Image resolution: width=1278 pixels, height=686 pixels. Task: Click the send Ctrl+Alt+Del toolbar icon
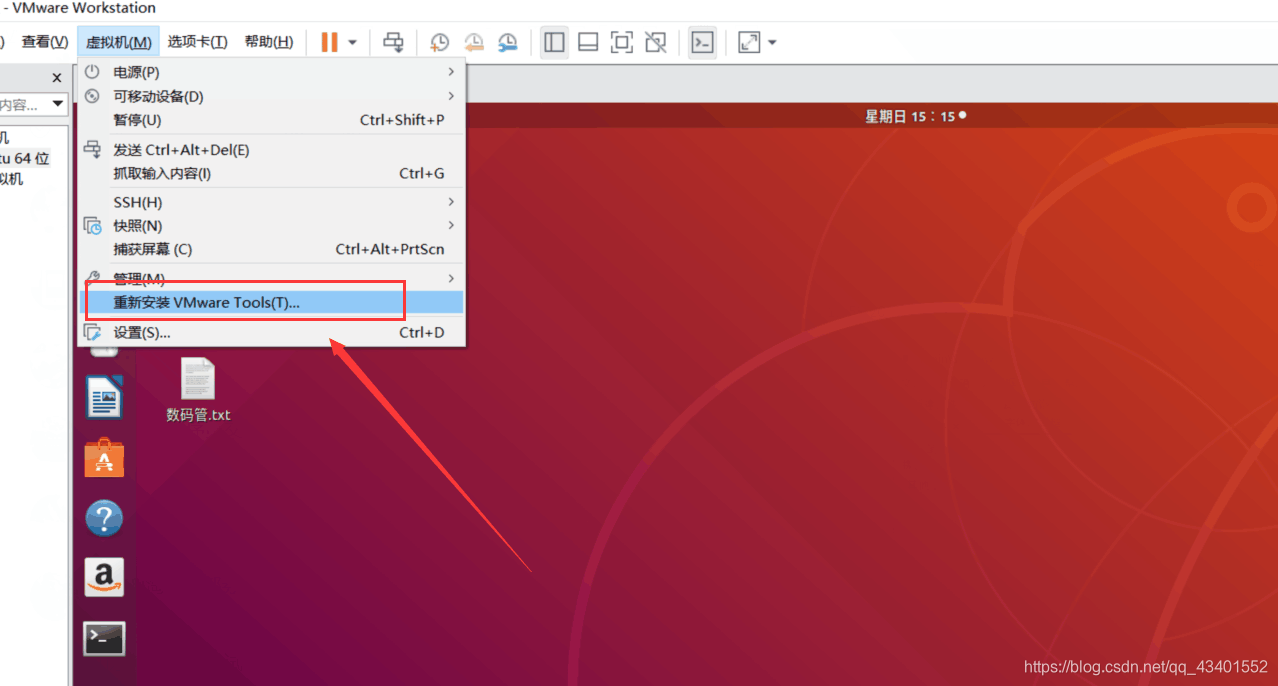point(394,42)
